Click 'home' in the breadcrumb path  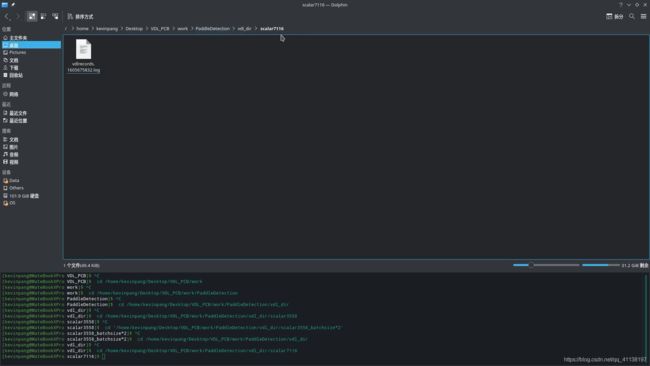82,29
